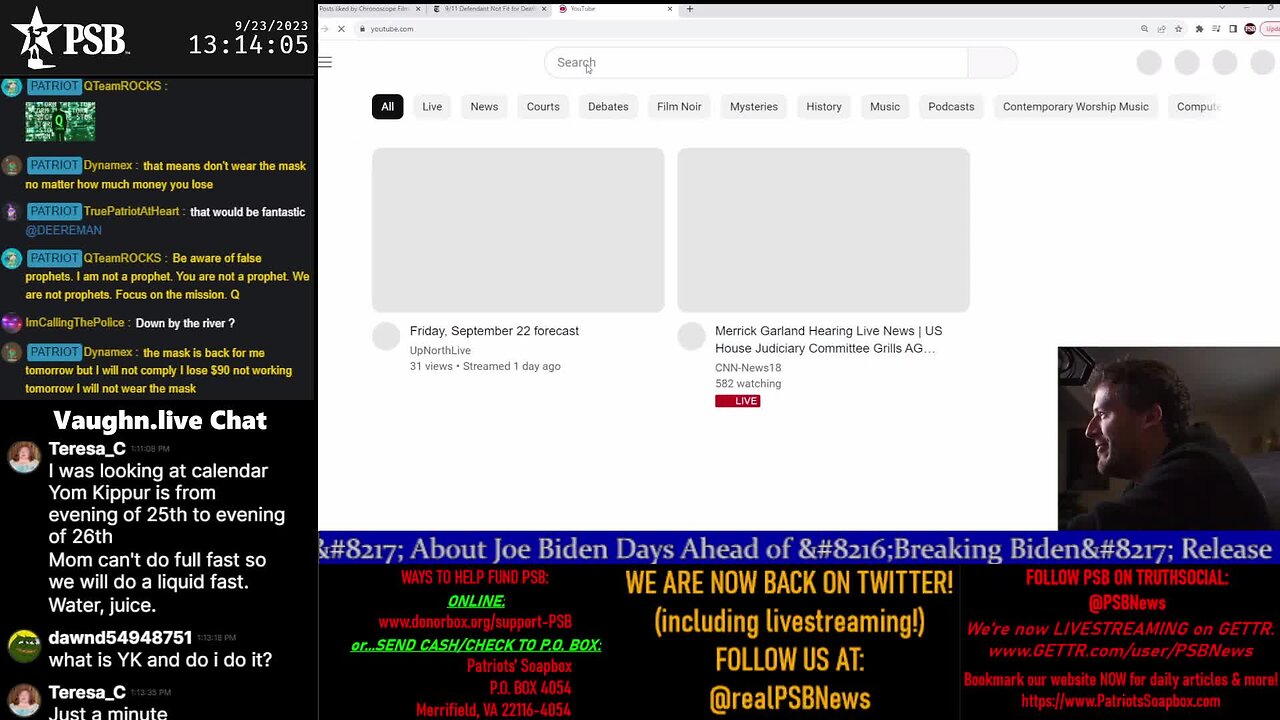Focus the YouTube Search box

[x=756, y=62]
